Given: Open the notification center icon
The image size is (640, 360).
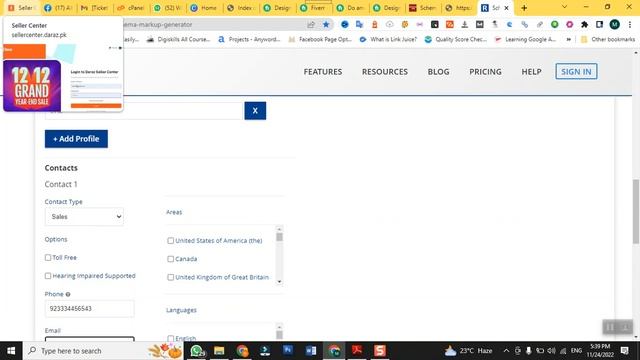Looking at the screenshot, I should click(624, 351).
